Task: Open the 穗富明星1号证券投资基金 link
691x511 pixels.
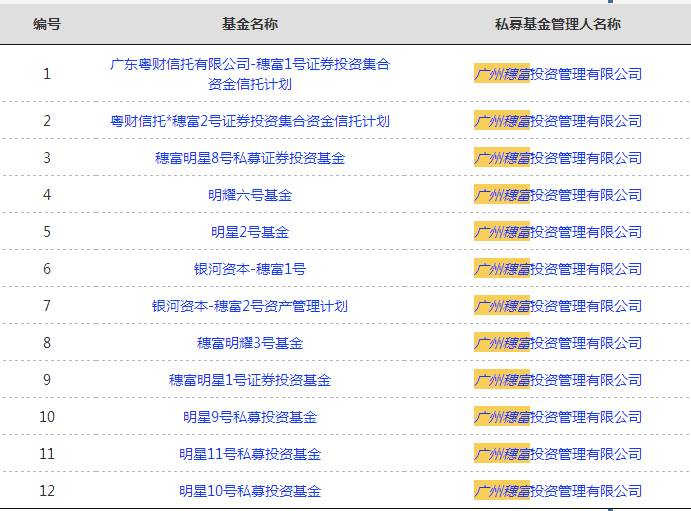Action: (250, 380)
